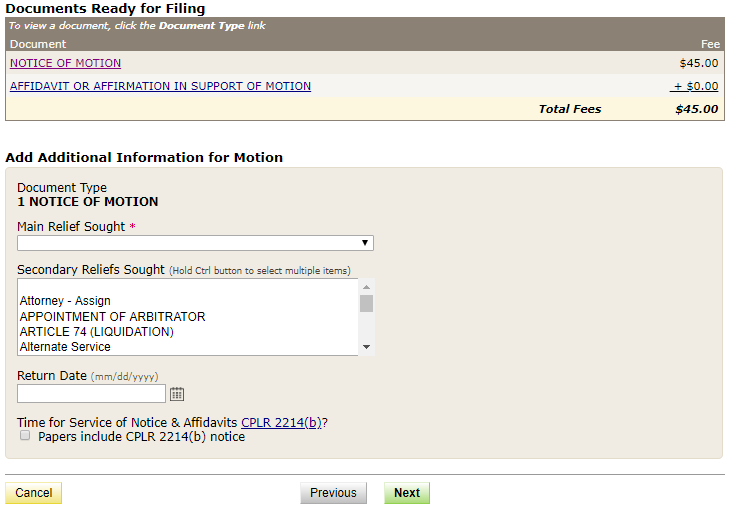The height and width of the screenshot is (512, 738).
Task: Click the scrollbar track below the thumb
Action: pyautogui.click(x=366, y=327)
